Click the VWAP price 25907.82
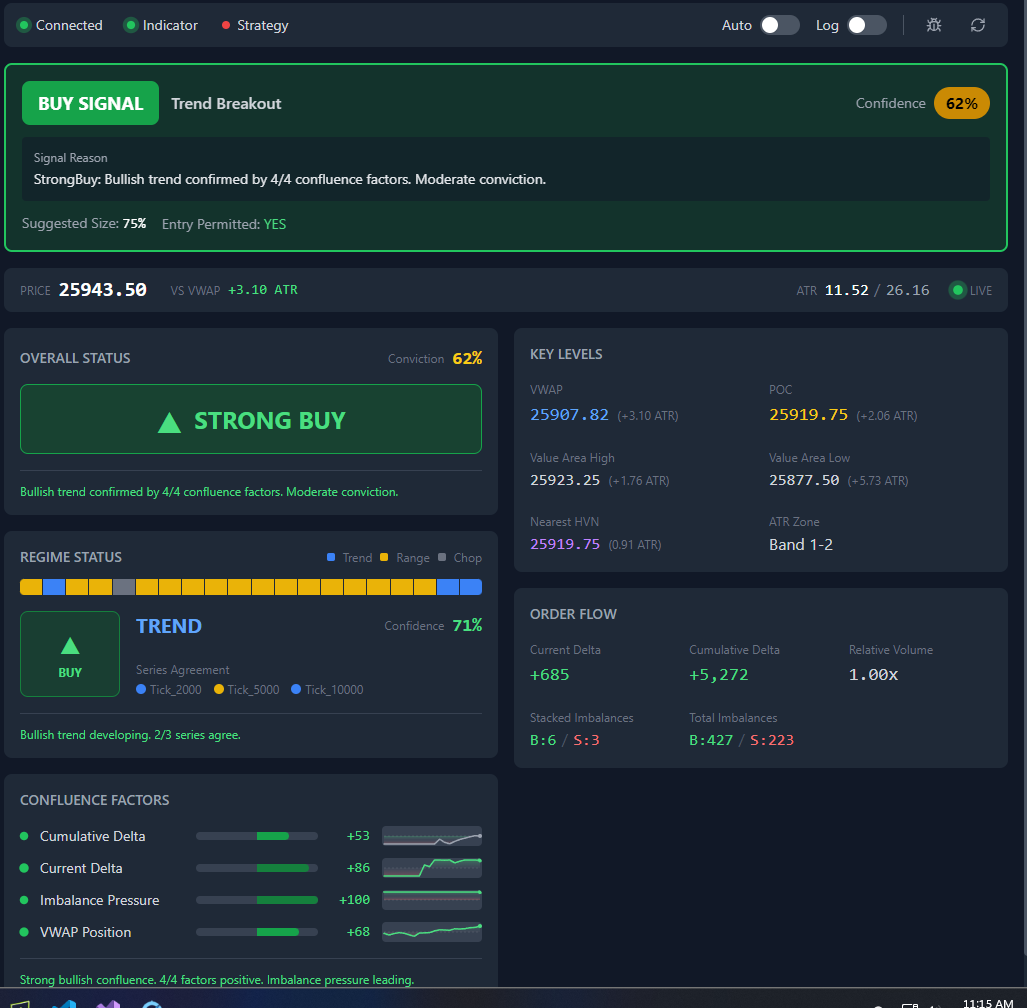This screenshot has height=1008, width=1027. tap(569, 415)
